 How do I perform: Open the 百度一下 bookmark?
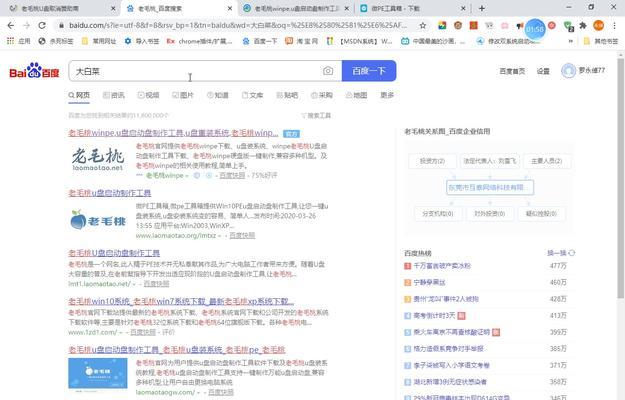[x=260, y=41]
